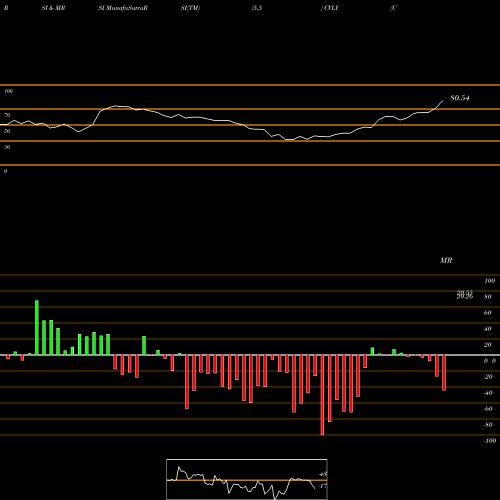Click the 100 label on left RSI axis
This screenshot has width=500, height=500.
click(x=8, y=91)
